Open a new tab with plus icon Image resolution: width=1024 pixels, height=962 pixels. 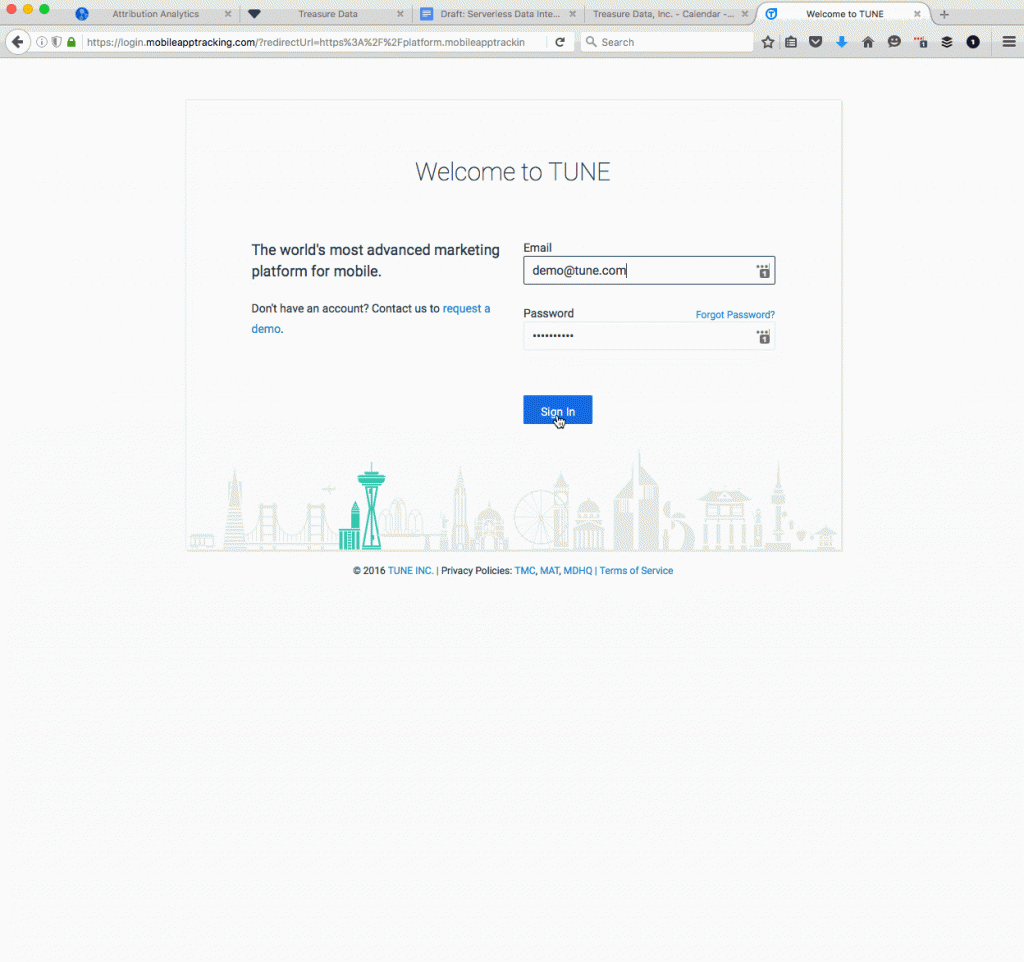click(944, 14)
